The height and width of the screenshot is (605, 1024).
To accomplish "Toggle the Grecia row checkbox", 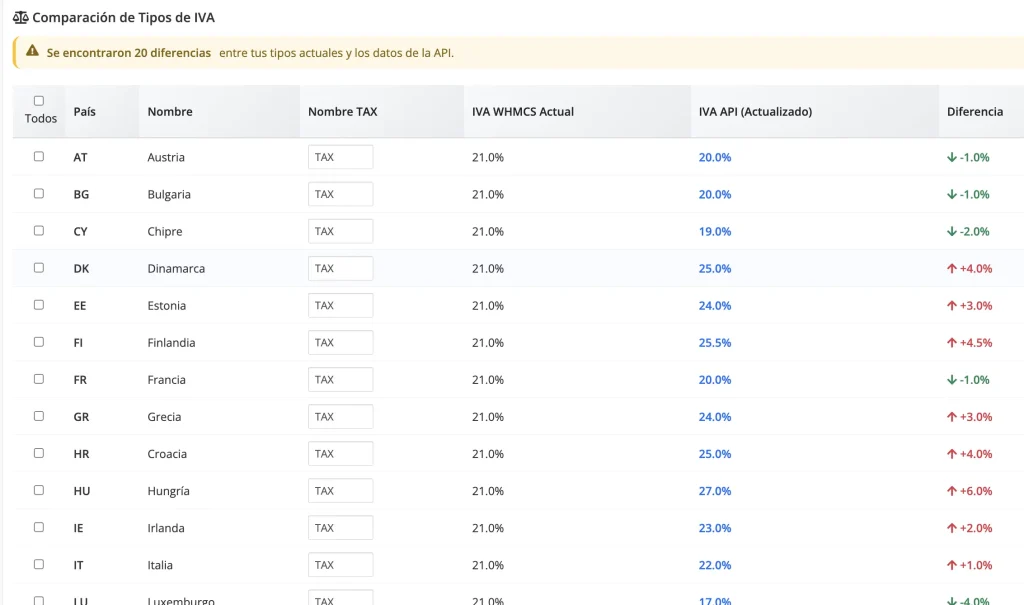I will point(39,416).
